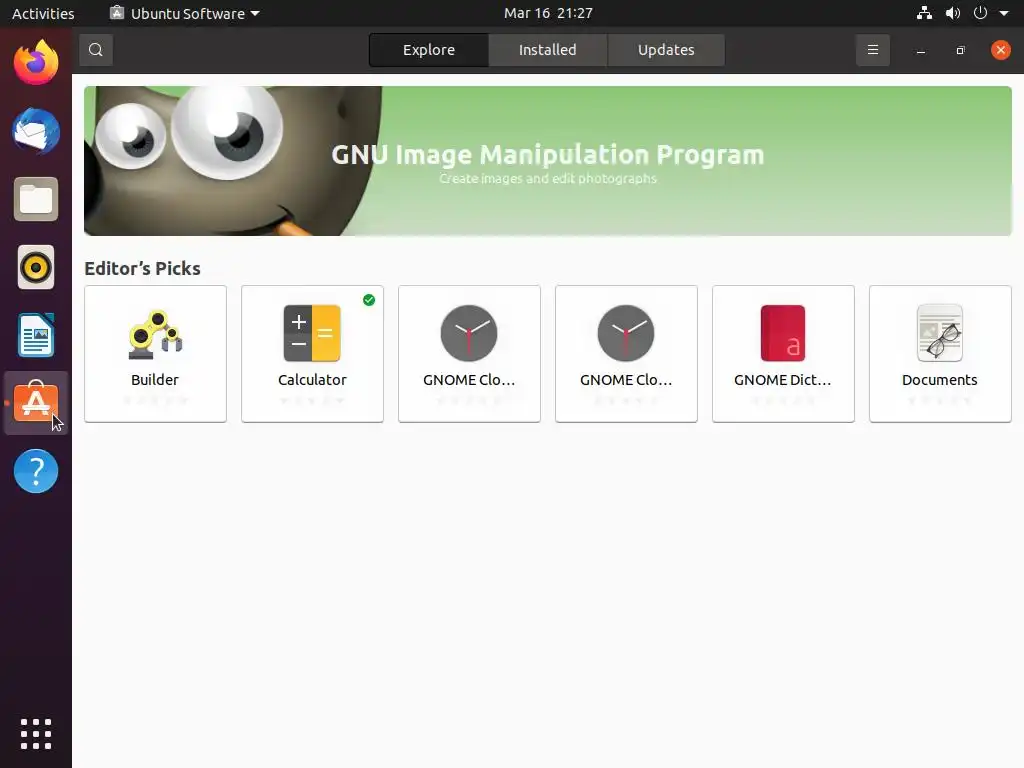The image size is (1024, 768).
Task: Show Applications grid
Action: [36, 734]
